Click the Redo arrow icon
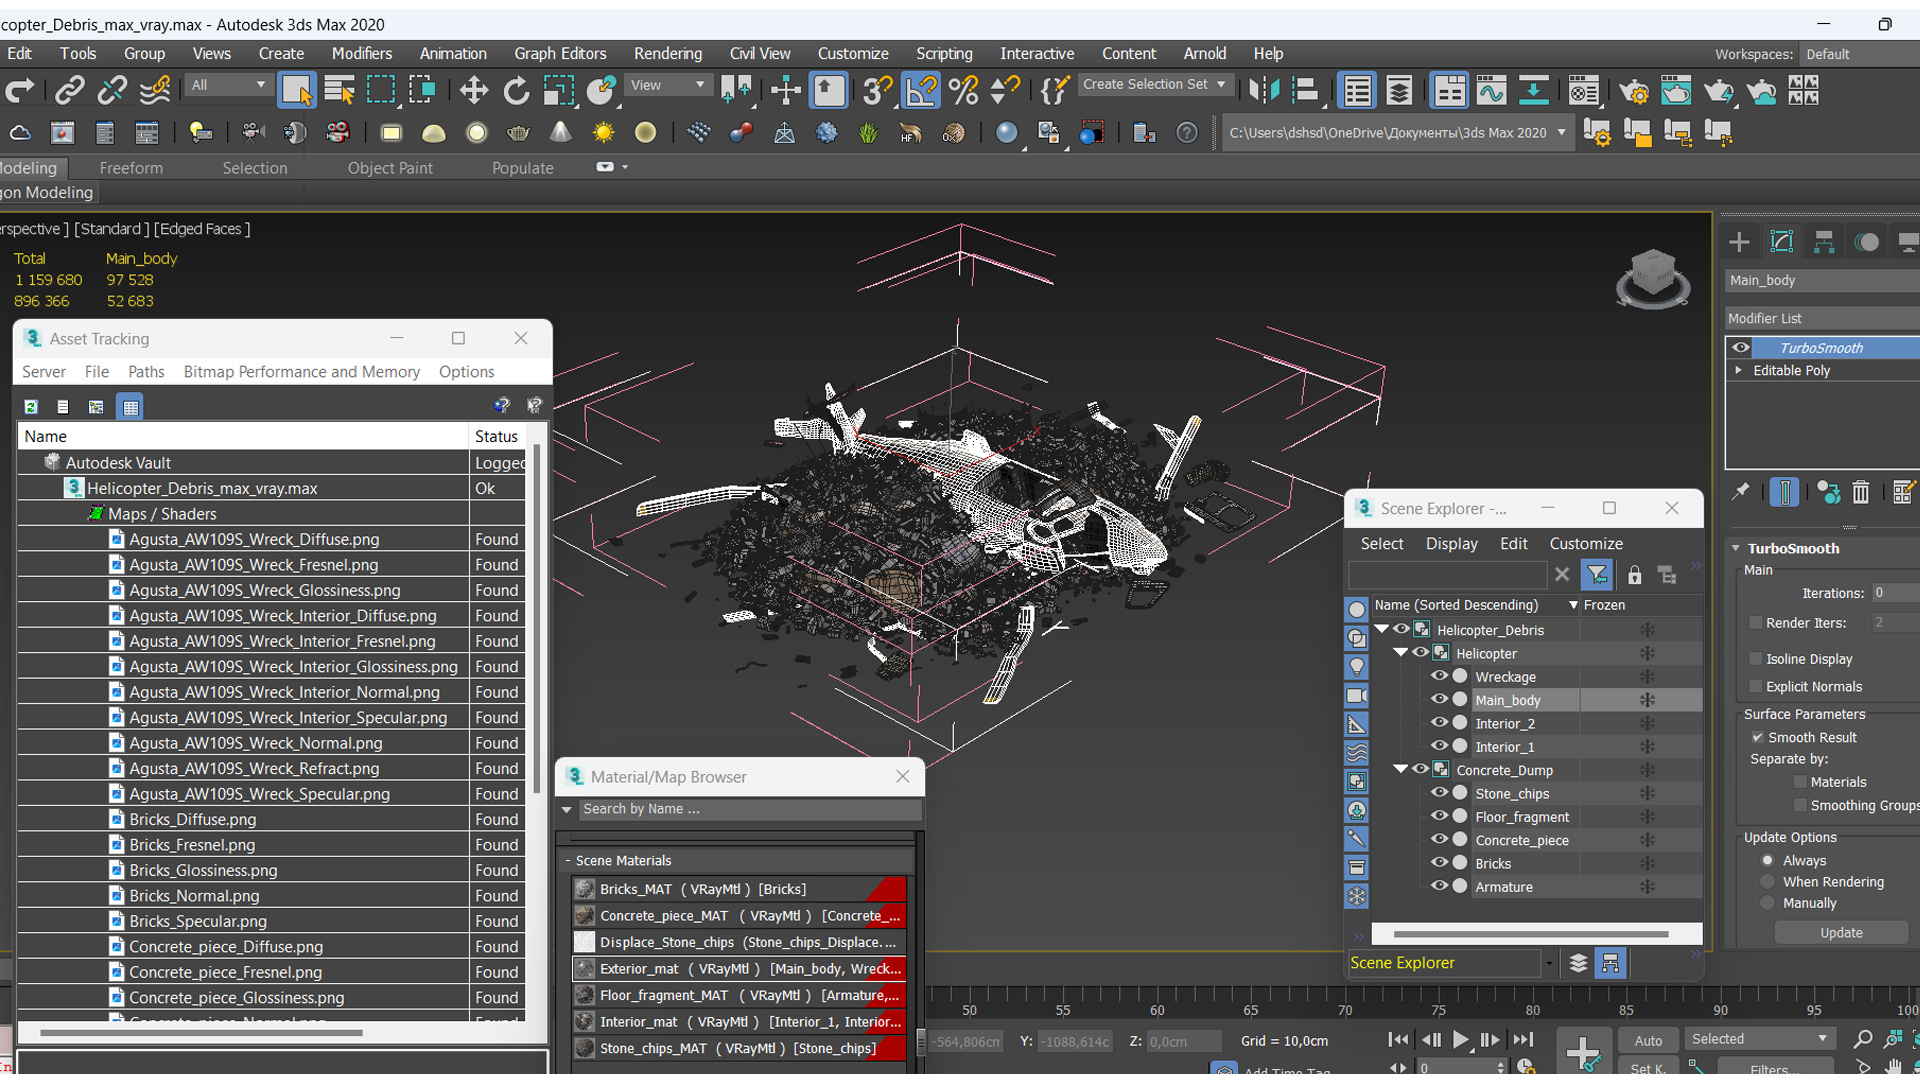The image size is (1920, 1080). 20,90
